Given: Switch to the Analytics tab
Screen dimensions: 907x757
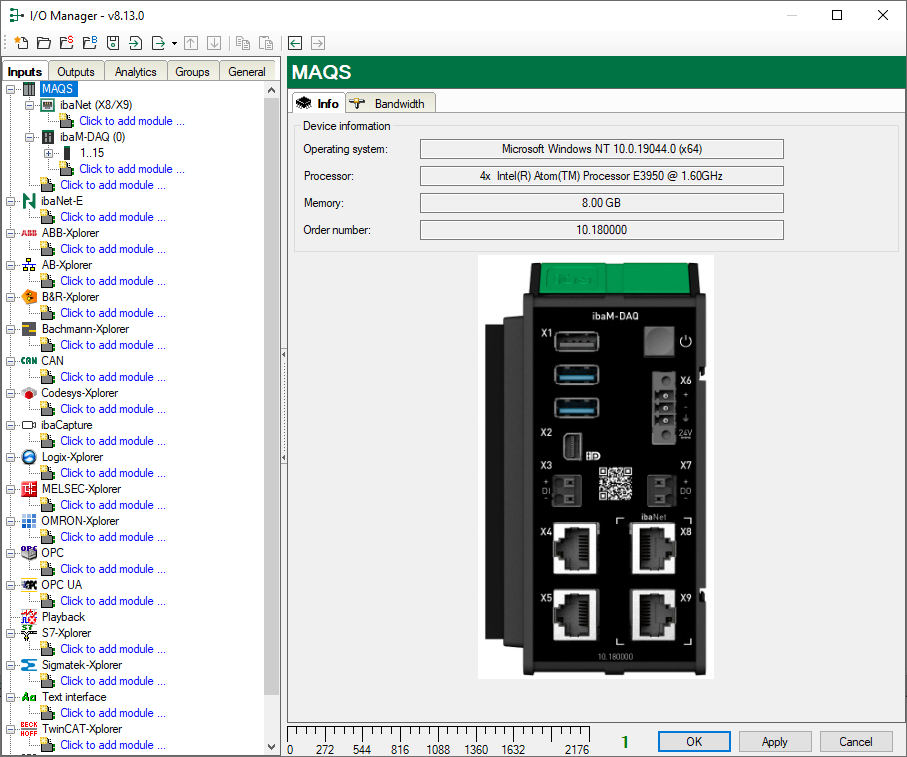Looking at the screenshot, I should (135, 72).
